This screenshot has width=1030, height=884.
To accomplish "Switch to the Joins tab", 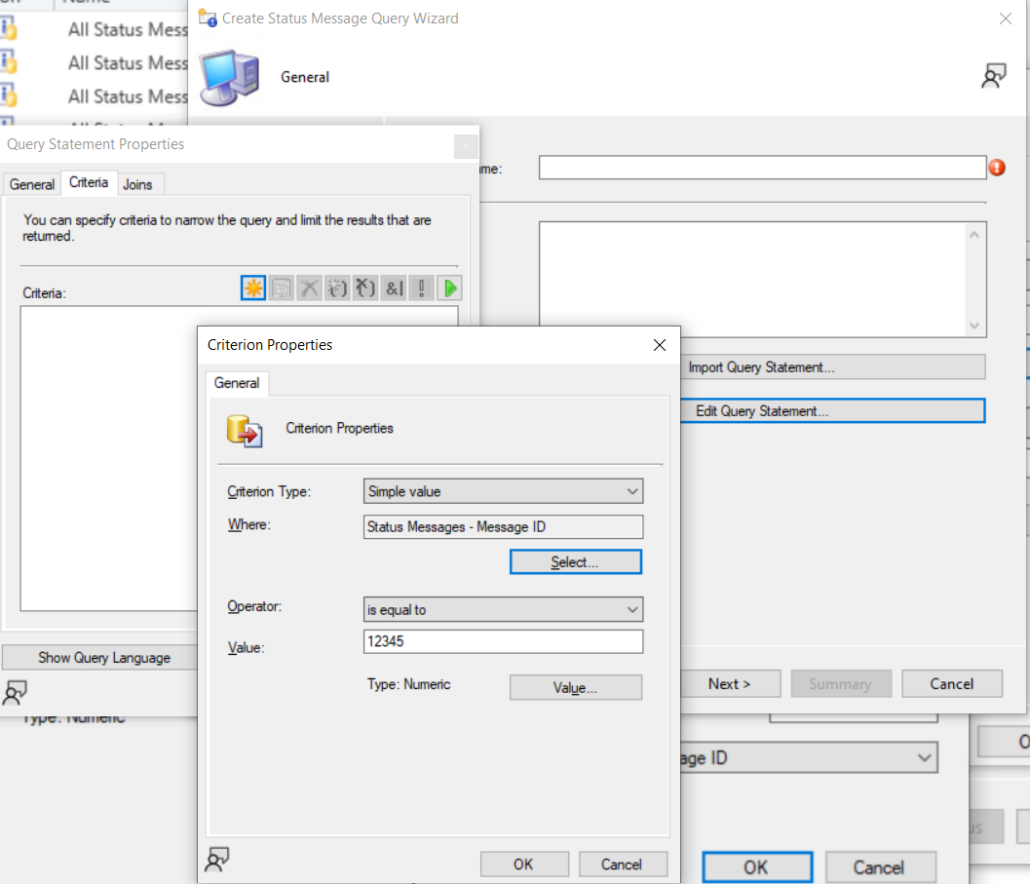I will point(138,184).
